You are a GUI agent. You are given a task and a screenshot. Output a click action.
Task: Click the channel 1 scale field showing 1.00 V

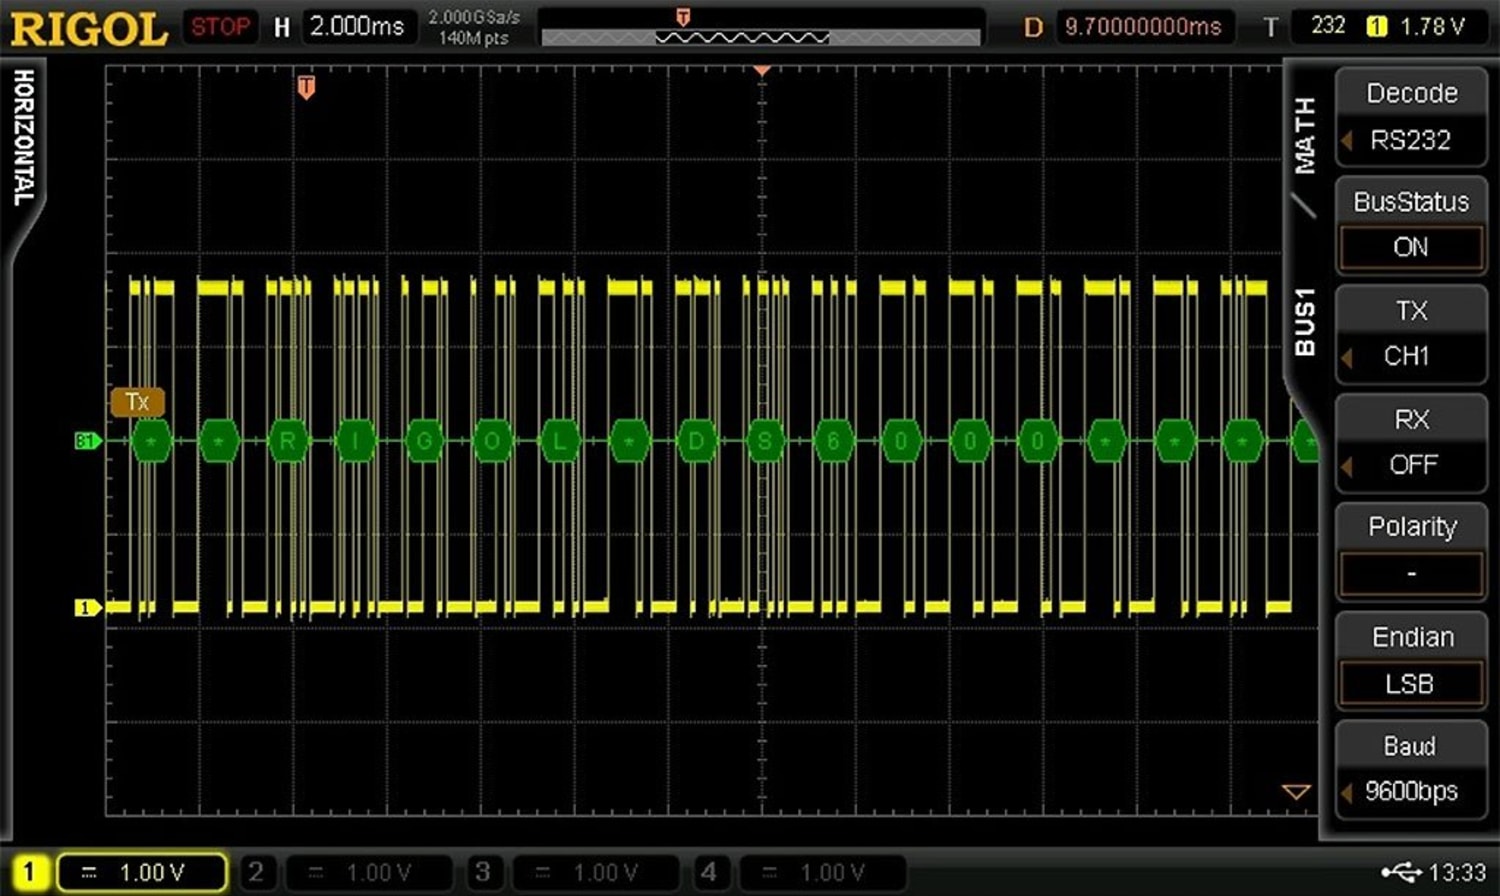[x=142, y=871]
